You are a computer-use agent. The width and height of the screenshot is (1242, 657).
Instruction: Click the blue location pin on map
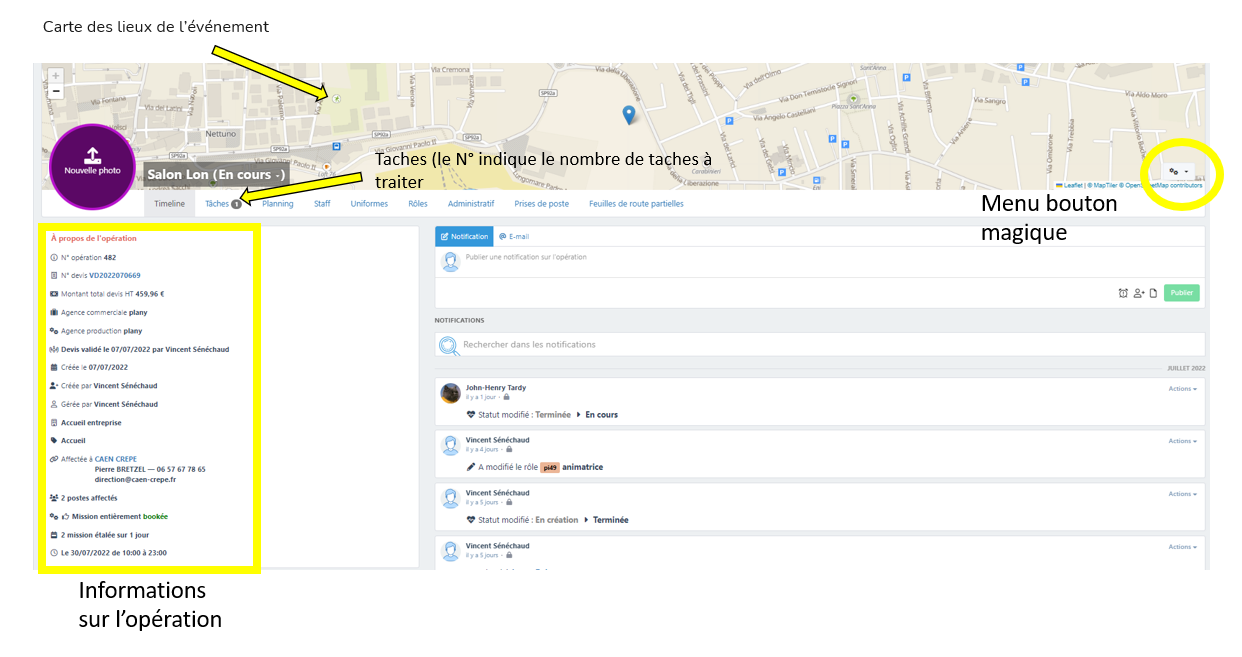coord(628,114)
